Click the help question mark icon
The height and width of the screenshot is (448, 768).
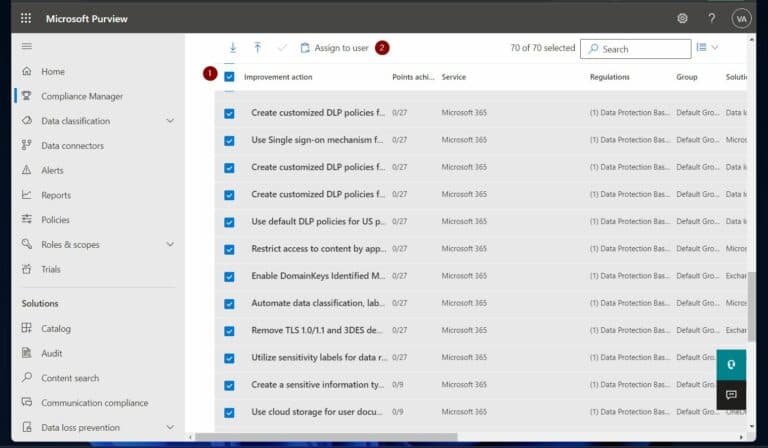[x=712, y=19]
